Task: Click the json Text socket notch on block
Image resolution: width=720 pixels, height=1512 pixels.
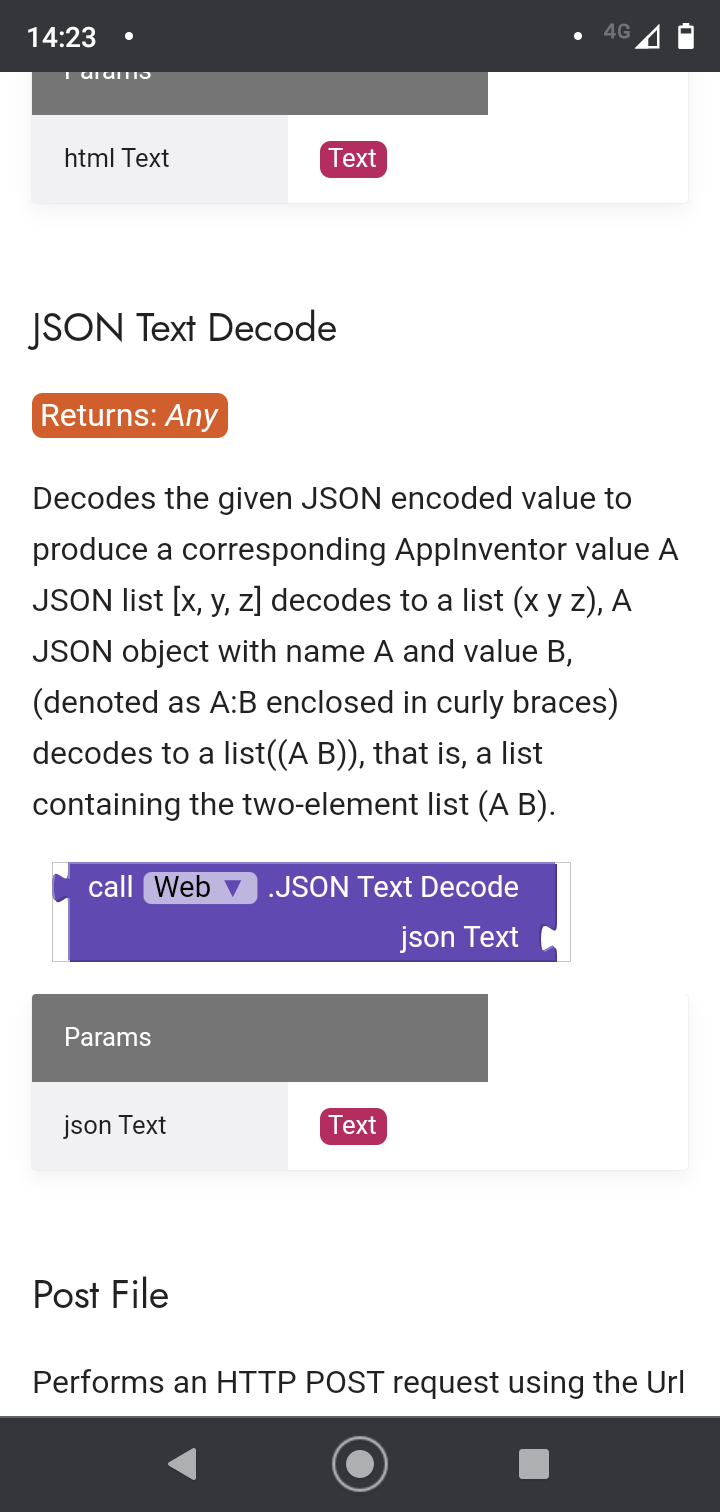Action: tap(547, 938)
